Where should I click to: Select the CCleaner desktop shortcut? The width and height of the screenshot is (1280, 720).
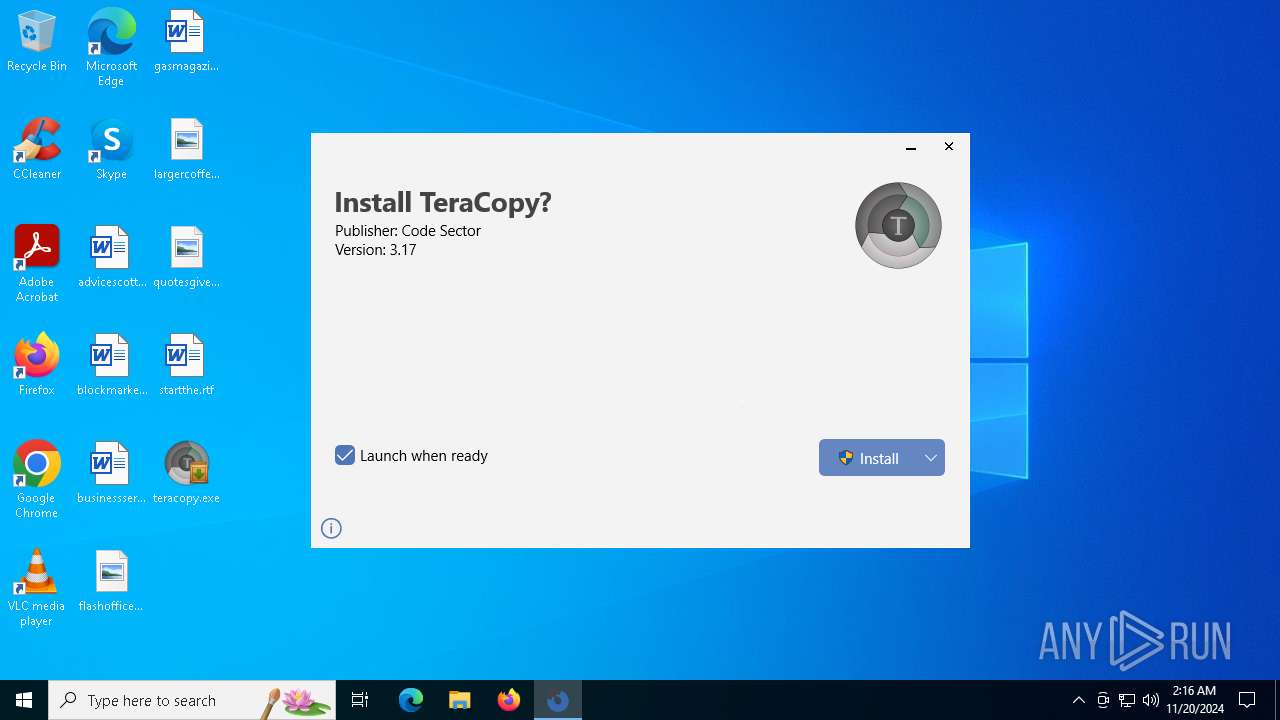tap(37, 150)
